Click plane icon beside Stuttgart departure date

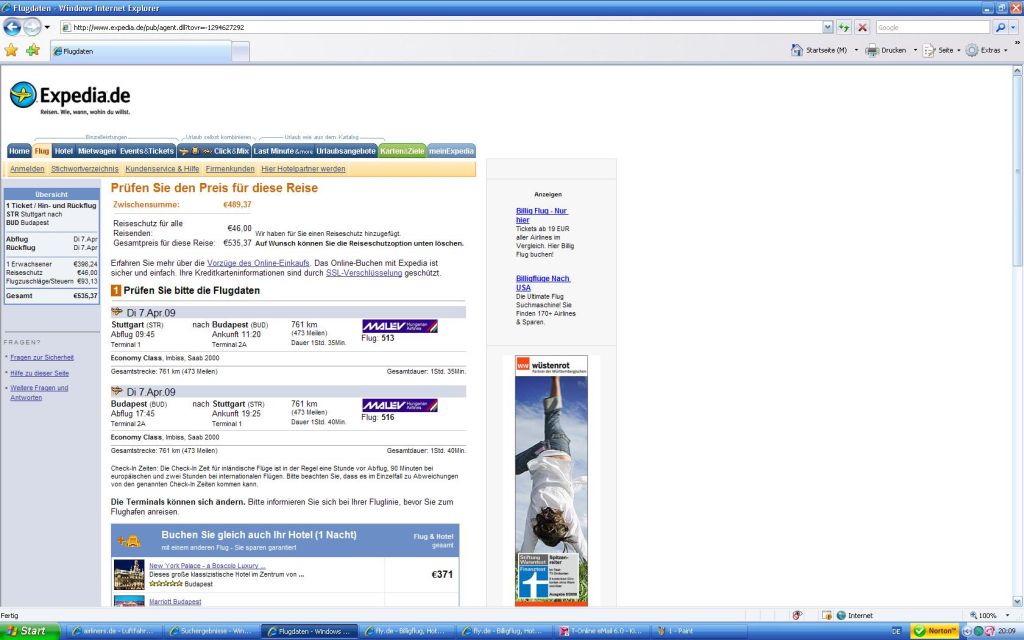point(117,312)
